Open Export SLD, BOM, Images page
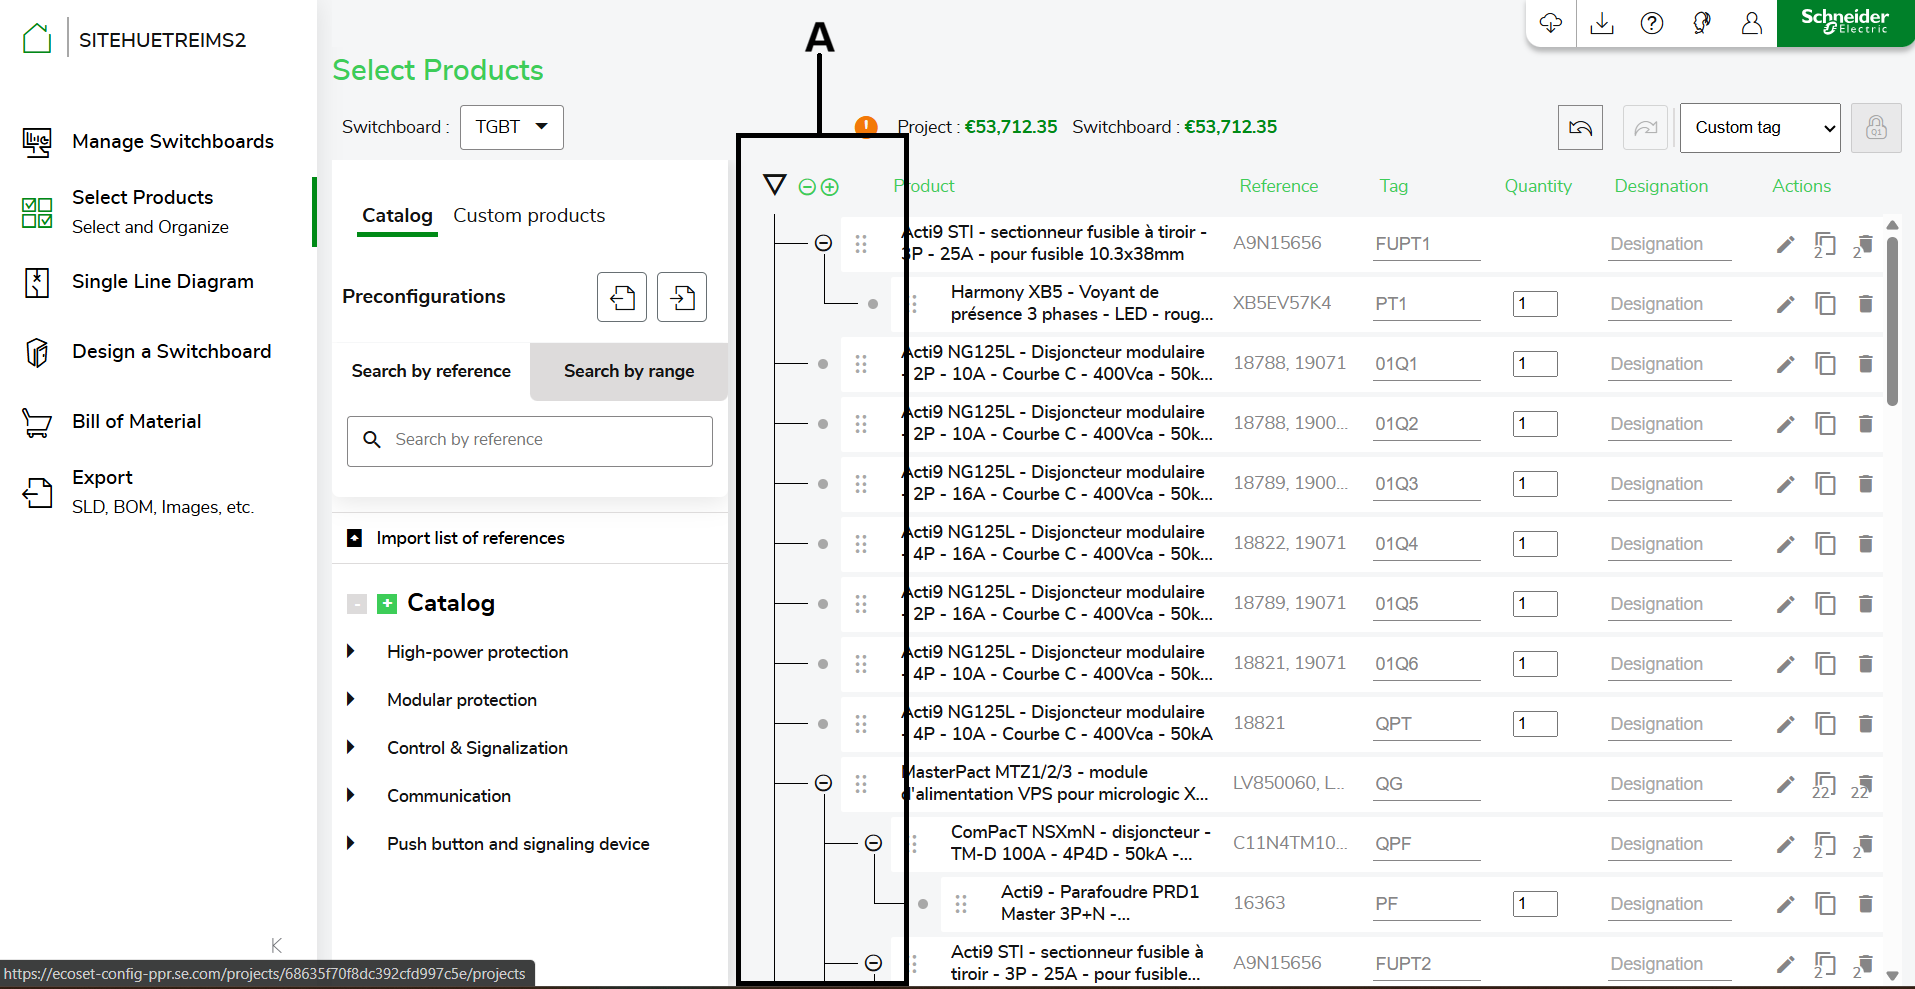 coord(138,491)
